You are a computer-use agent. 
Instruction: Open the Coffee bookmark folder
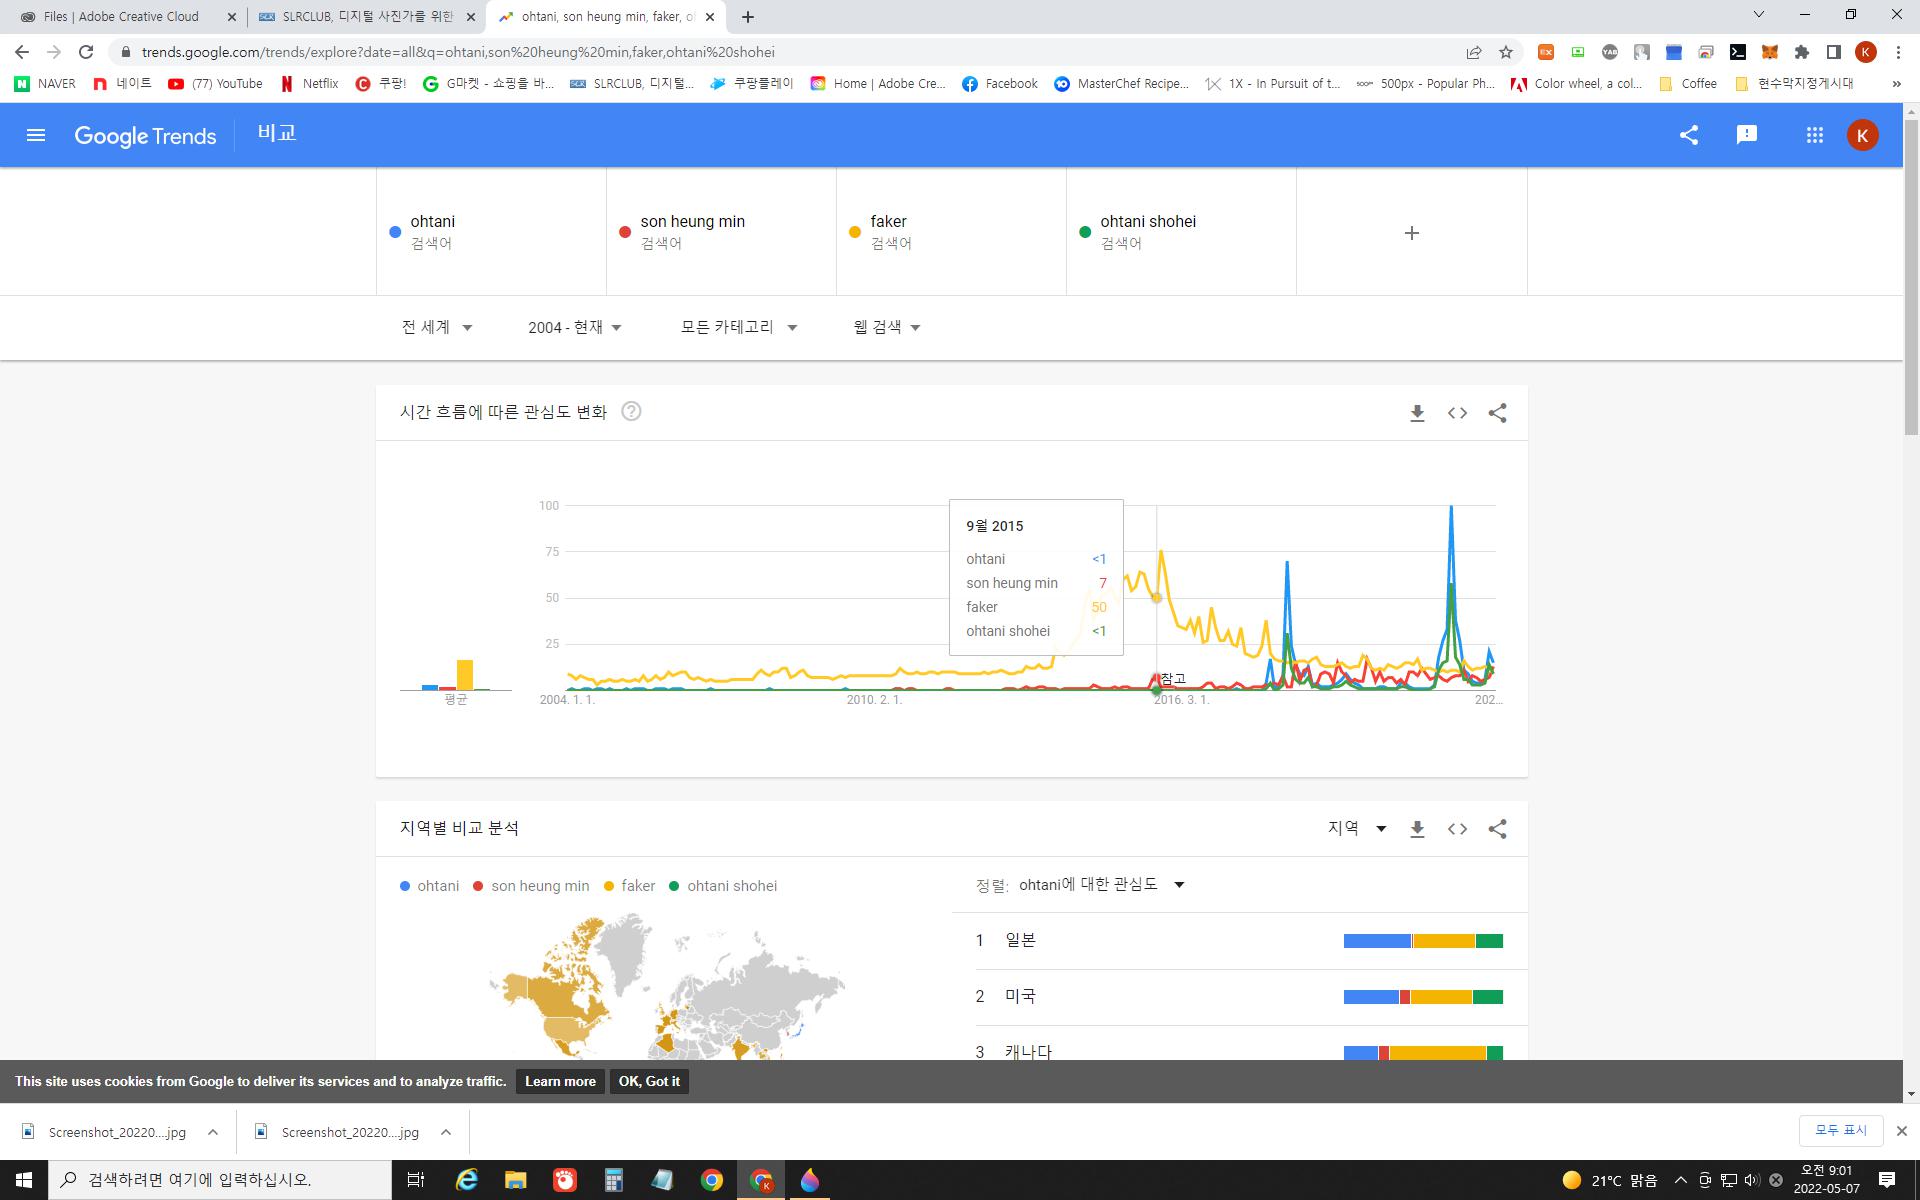click(x=1688, y=84)
